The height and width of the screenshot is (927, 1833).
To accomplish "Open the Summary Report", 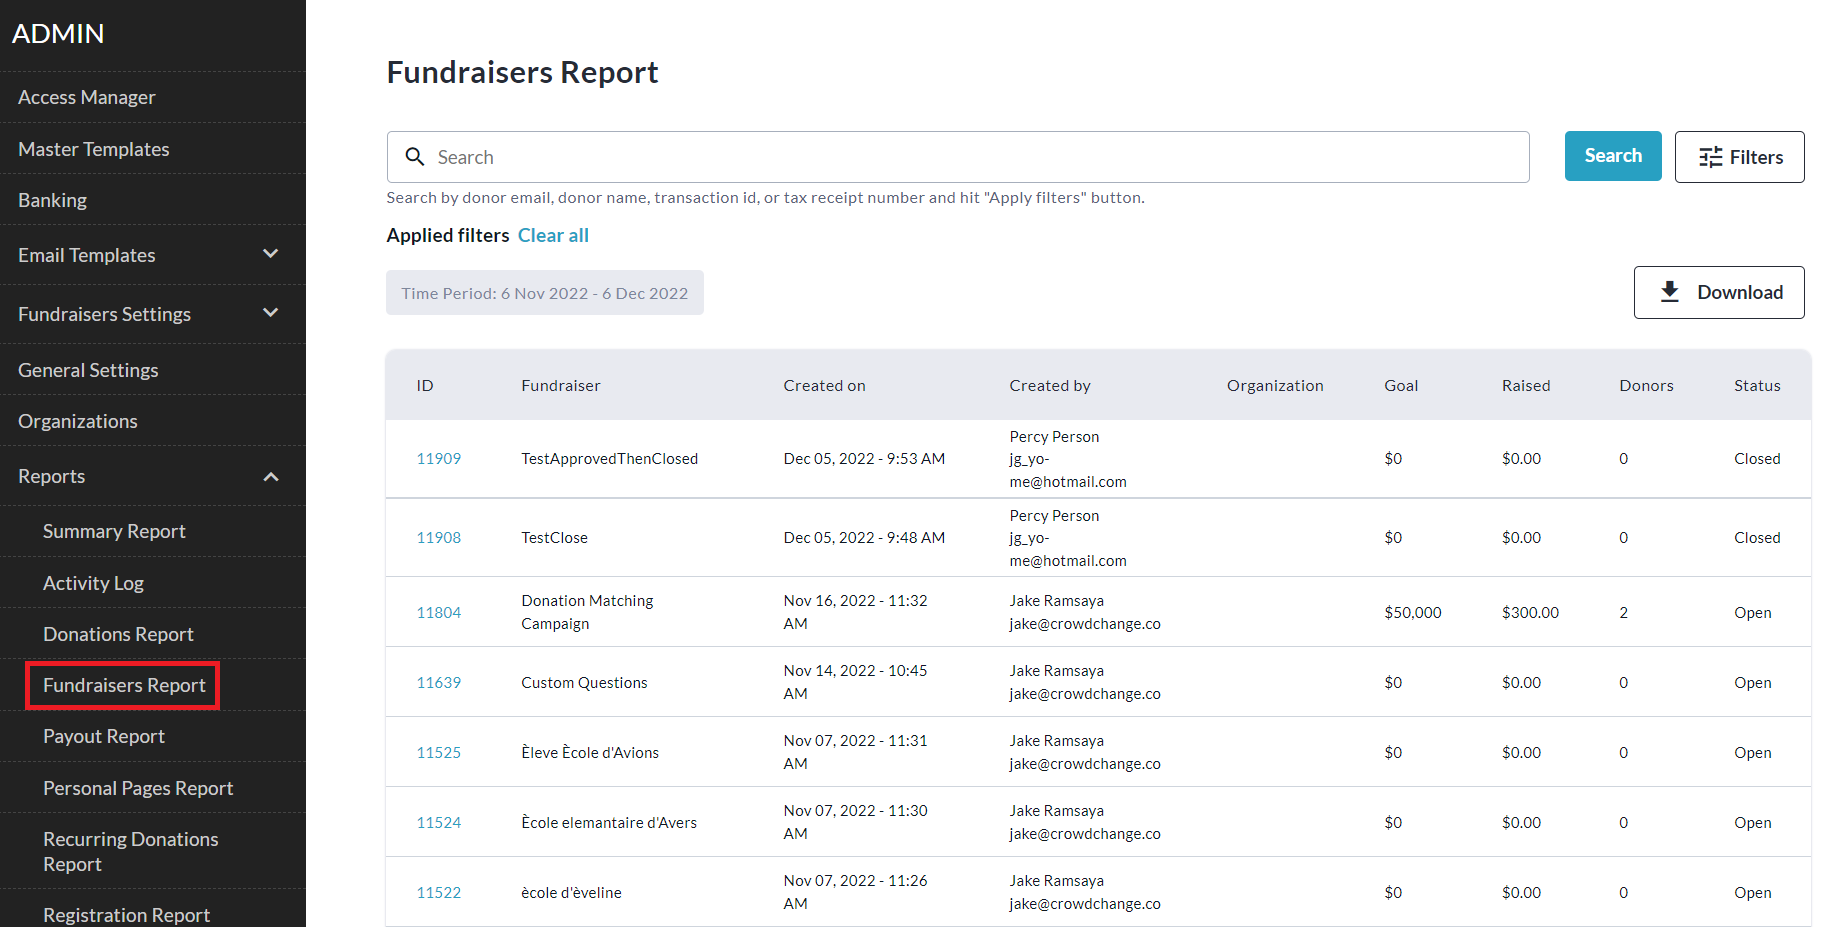I will pos(114,531).
